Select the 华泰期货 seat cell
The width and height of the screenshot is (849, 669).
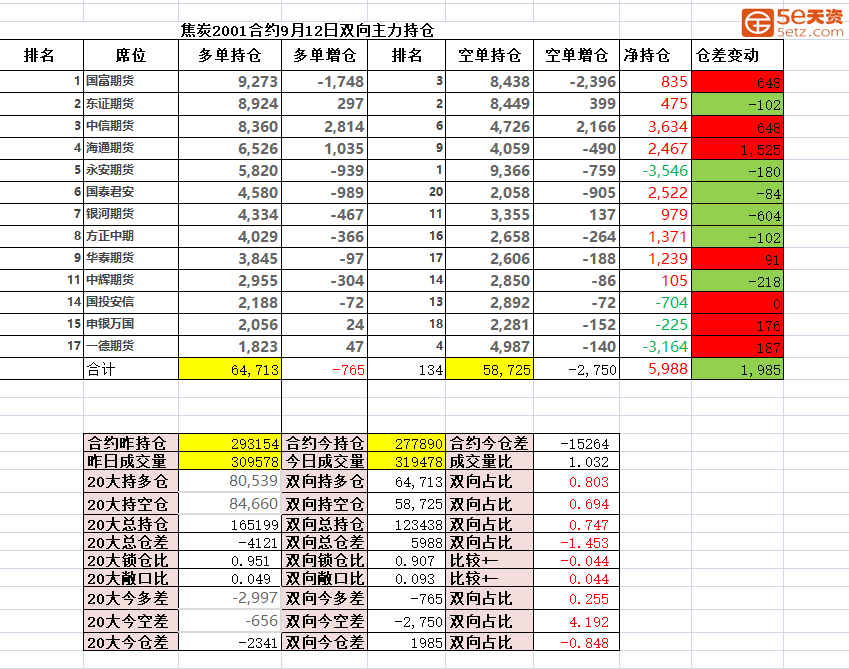pos(130,258)
